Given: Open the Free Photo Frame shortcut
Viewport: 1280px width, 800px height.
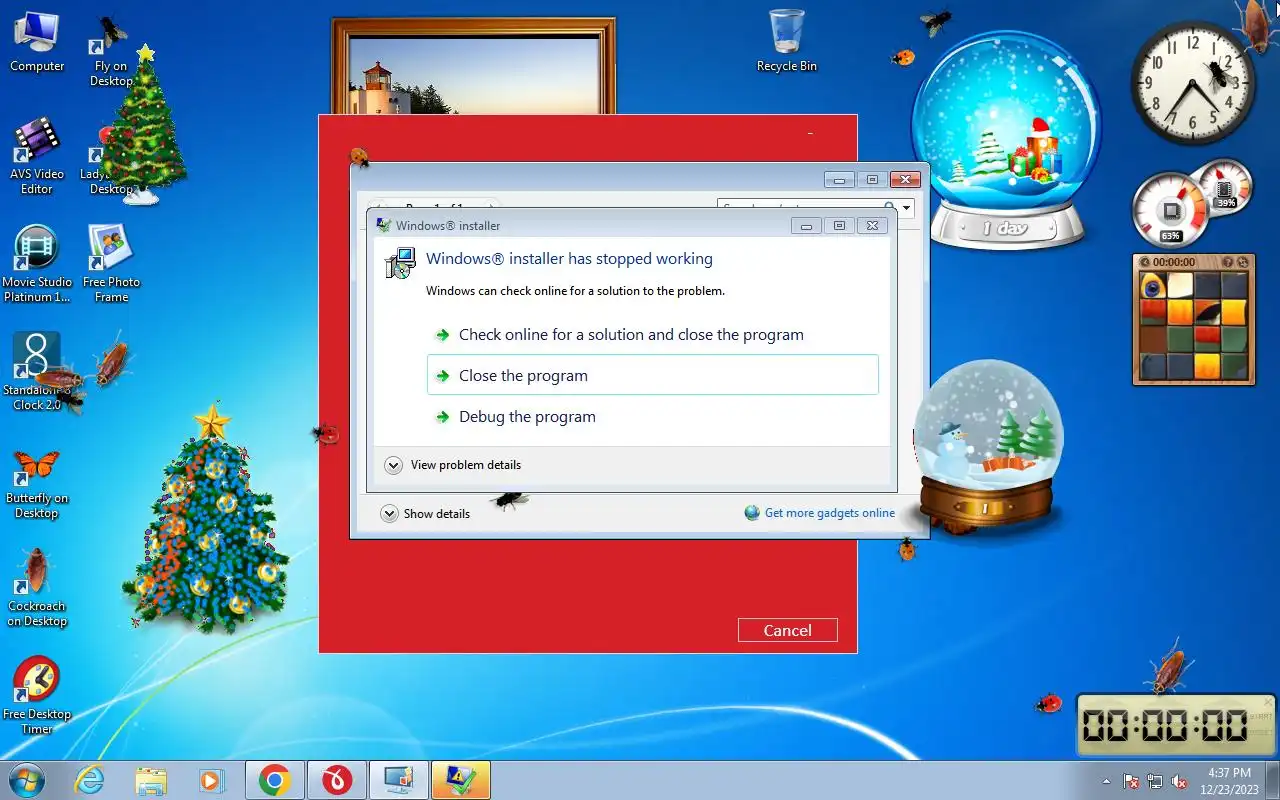Looking at the screenshot, I should tap(111, 264).
